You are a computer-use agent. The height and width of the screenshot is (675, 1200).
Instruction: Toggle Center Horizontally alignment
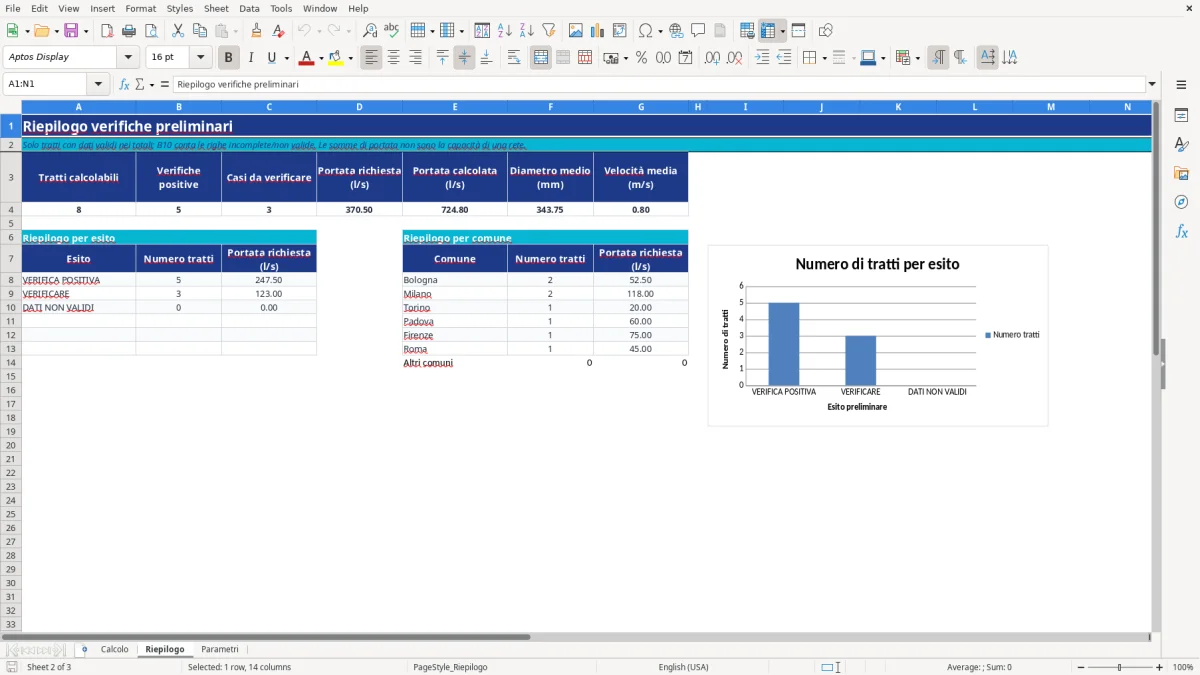point(394,58)
